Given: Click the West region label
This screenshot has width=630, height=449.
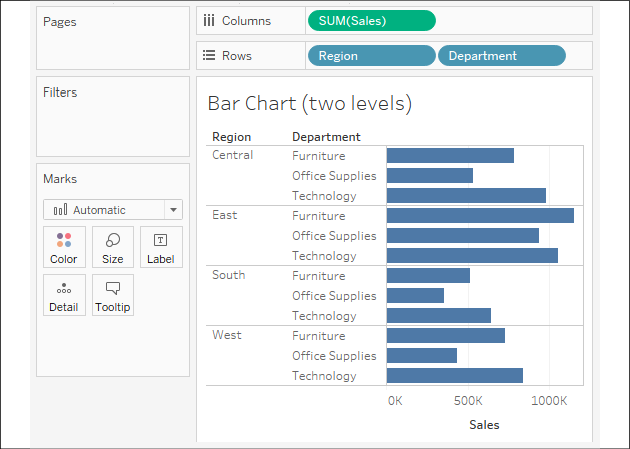Looking at the screenshot, I should 228,335.
